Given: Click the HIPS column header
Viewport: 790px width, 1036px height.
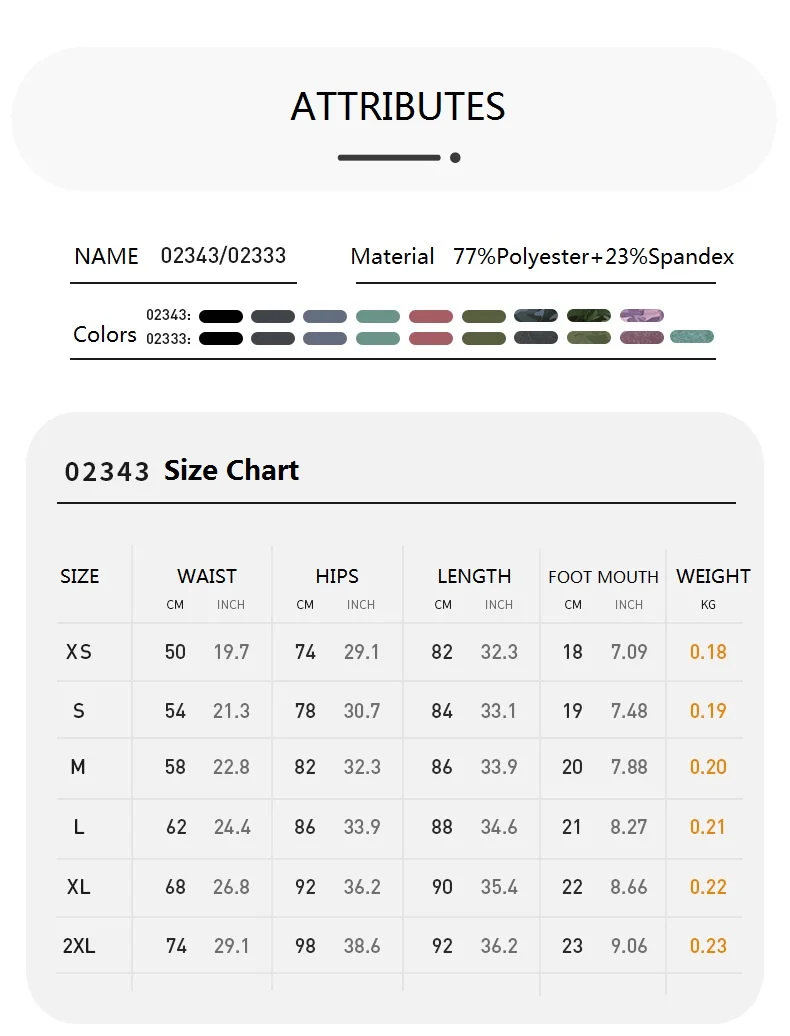Looking at the screenshot, I should coord(337,576).
